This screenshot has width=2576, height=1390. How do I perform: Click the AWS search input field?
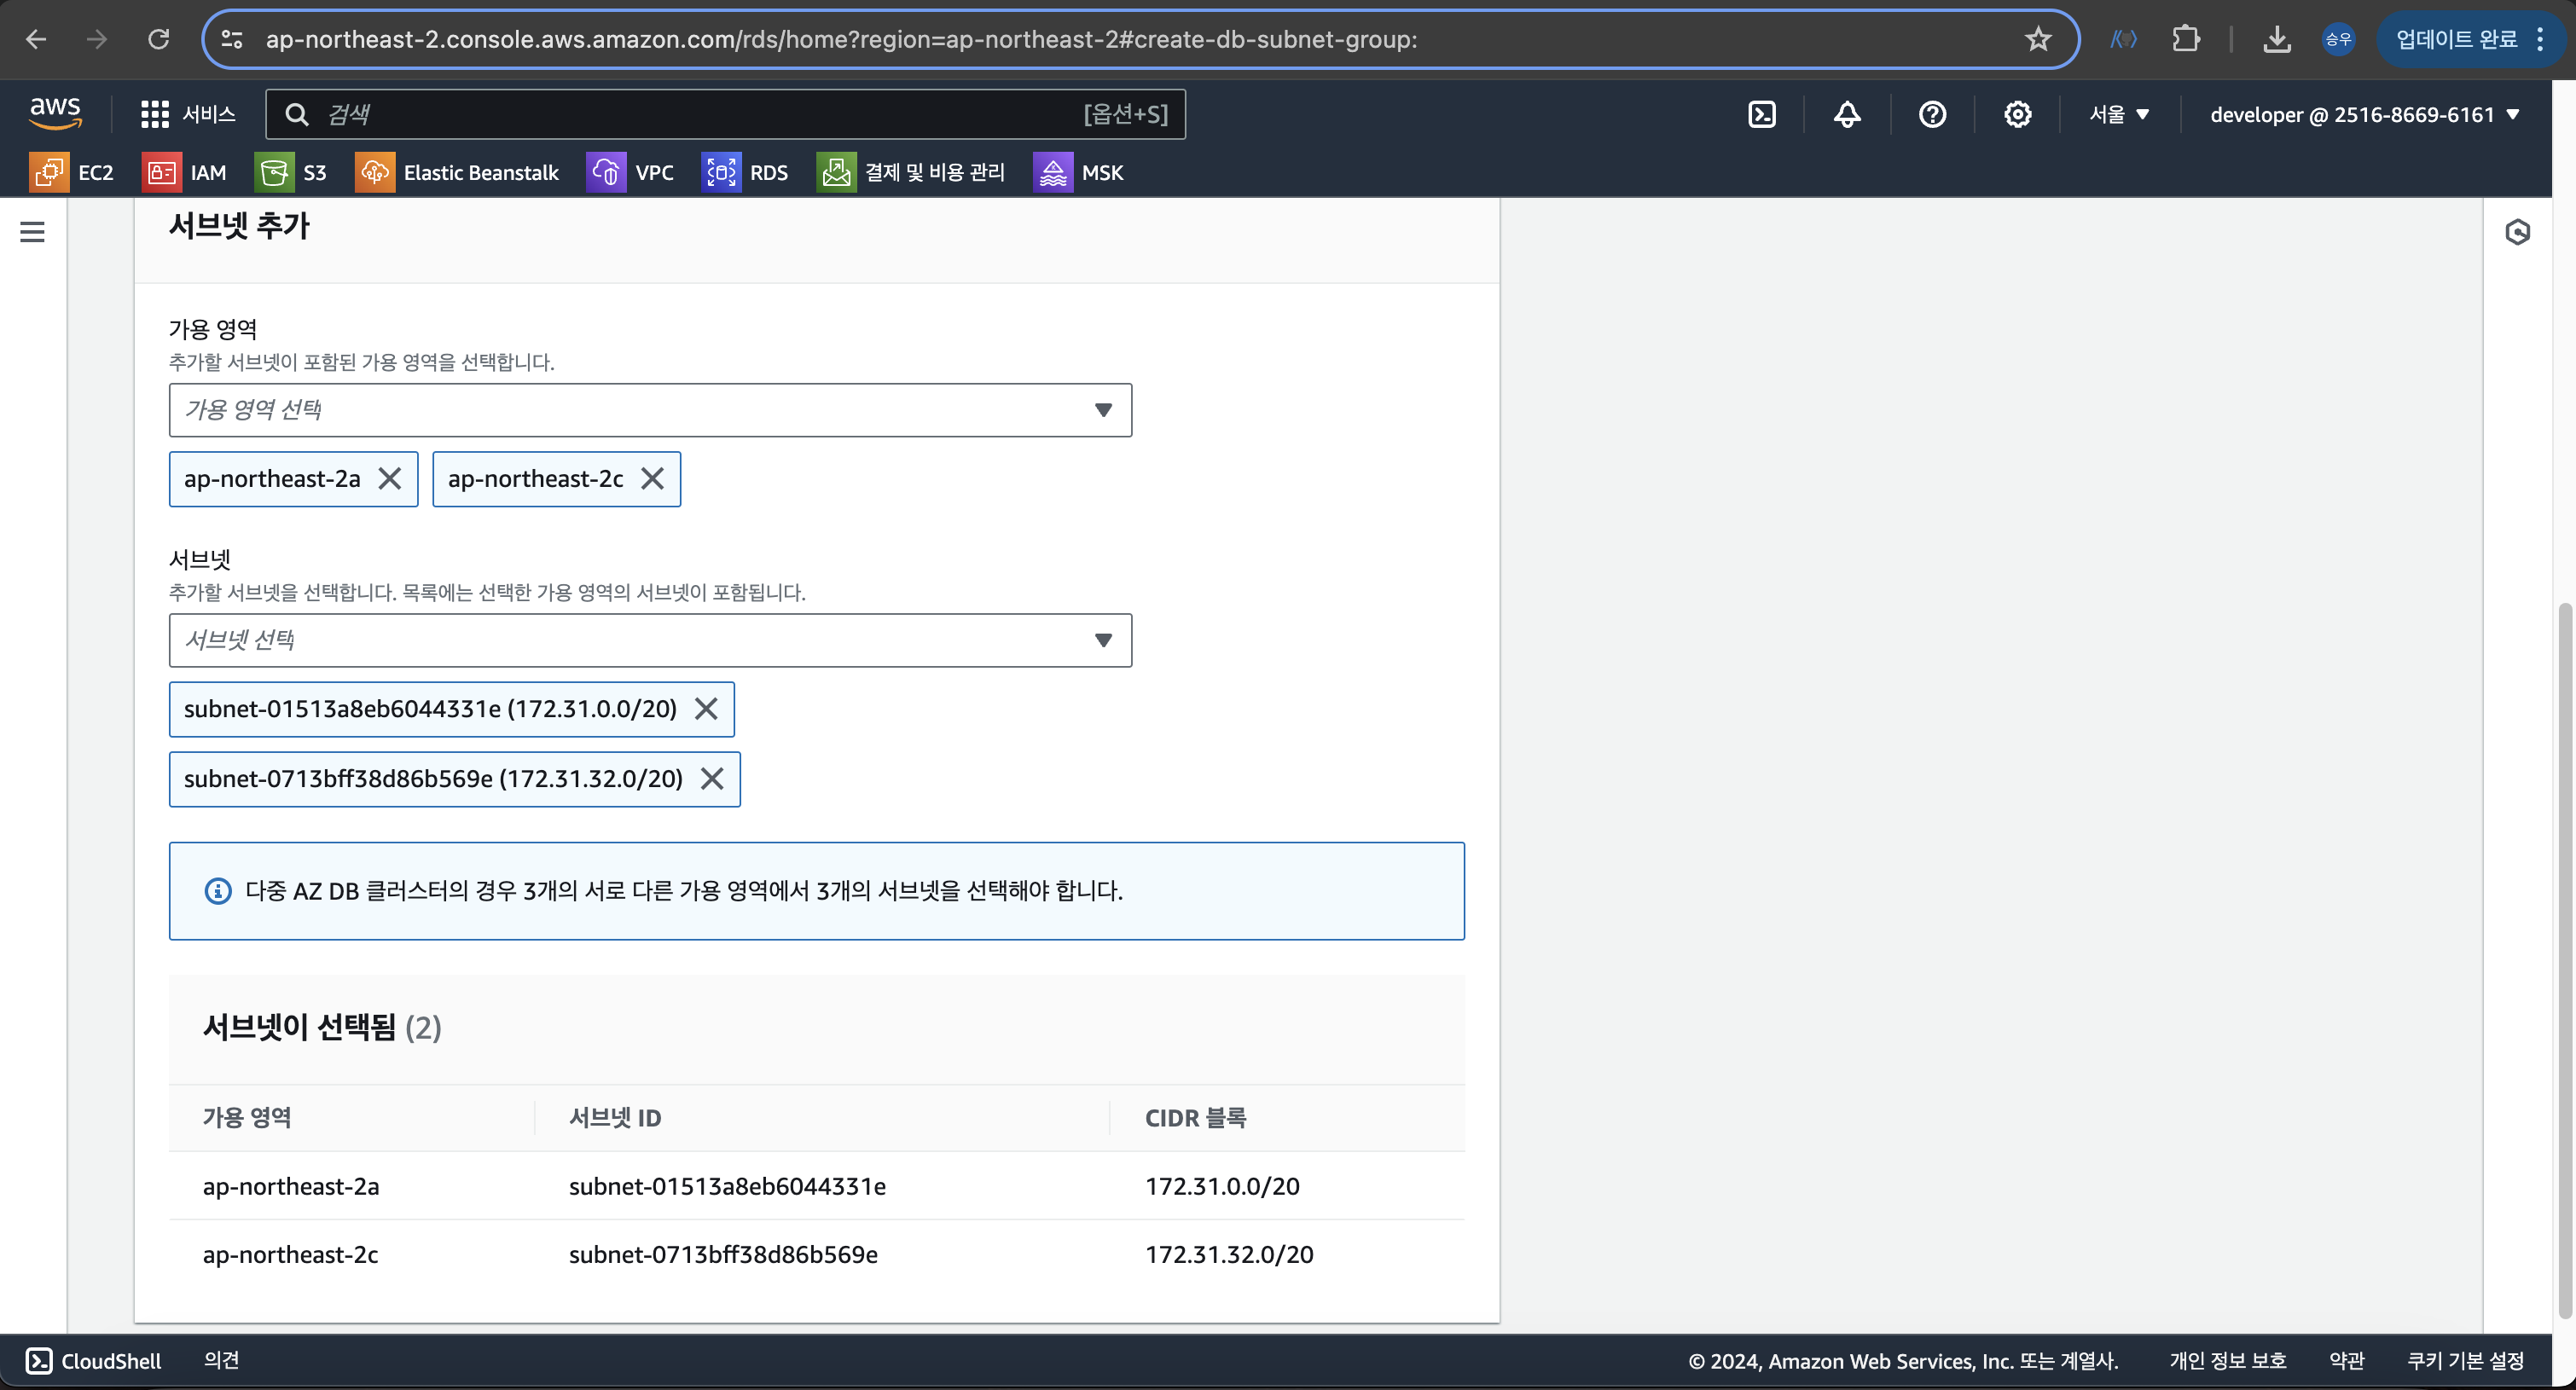(700, 114)
